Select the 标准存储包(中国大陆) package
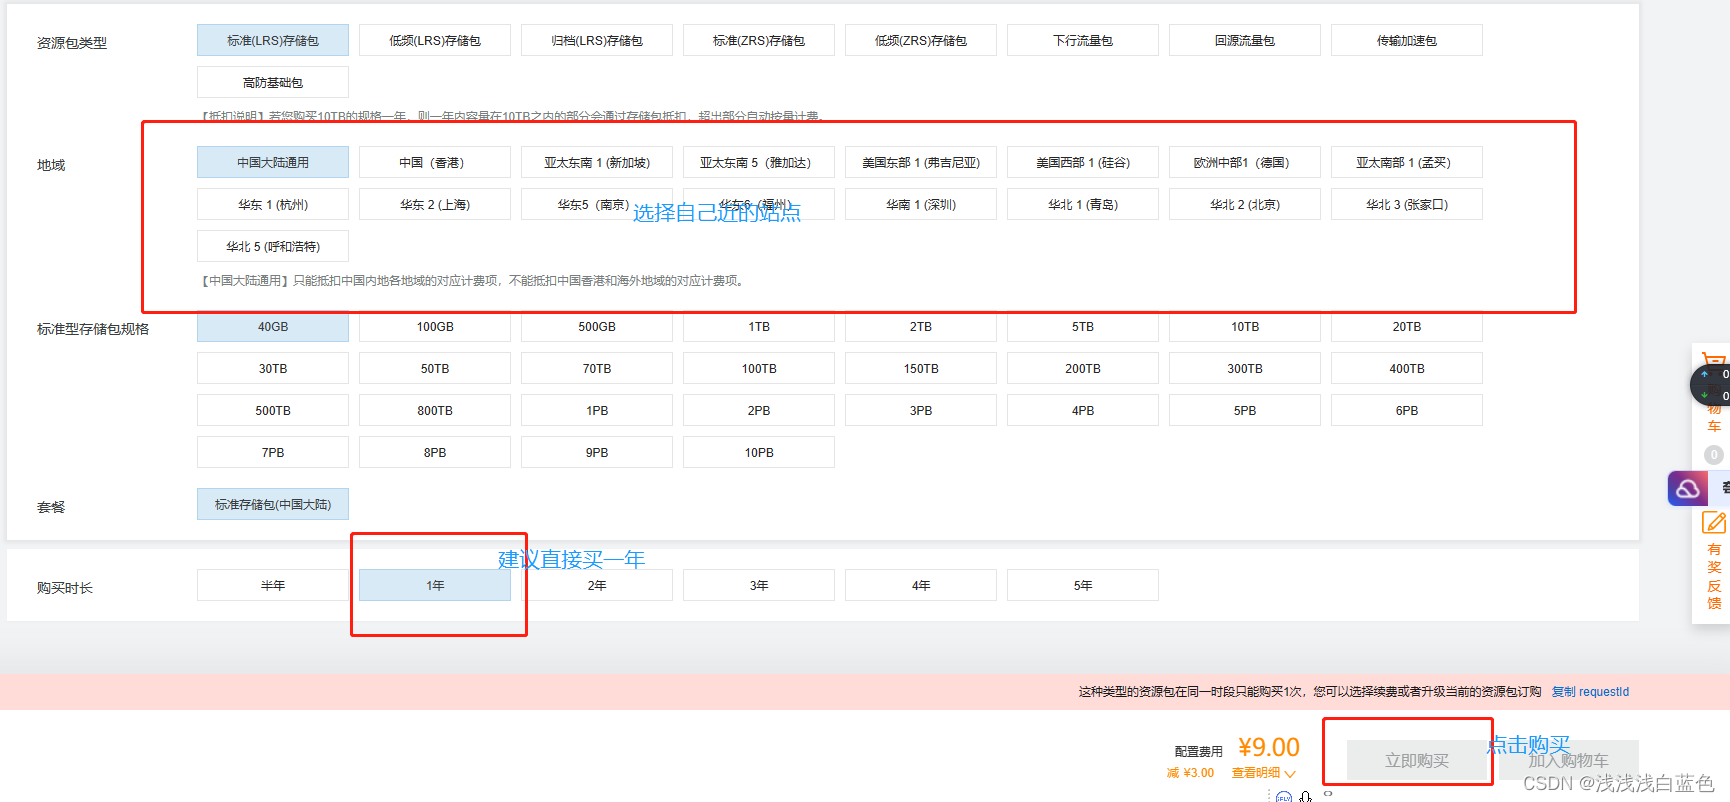This screenshot has width=1730, height=802. tap(273, 505)
